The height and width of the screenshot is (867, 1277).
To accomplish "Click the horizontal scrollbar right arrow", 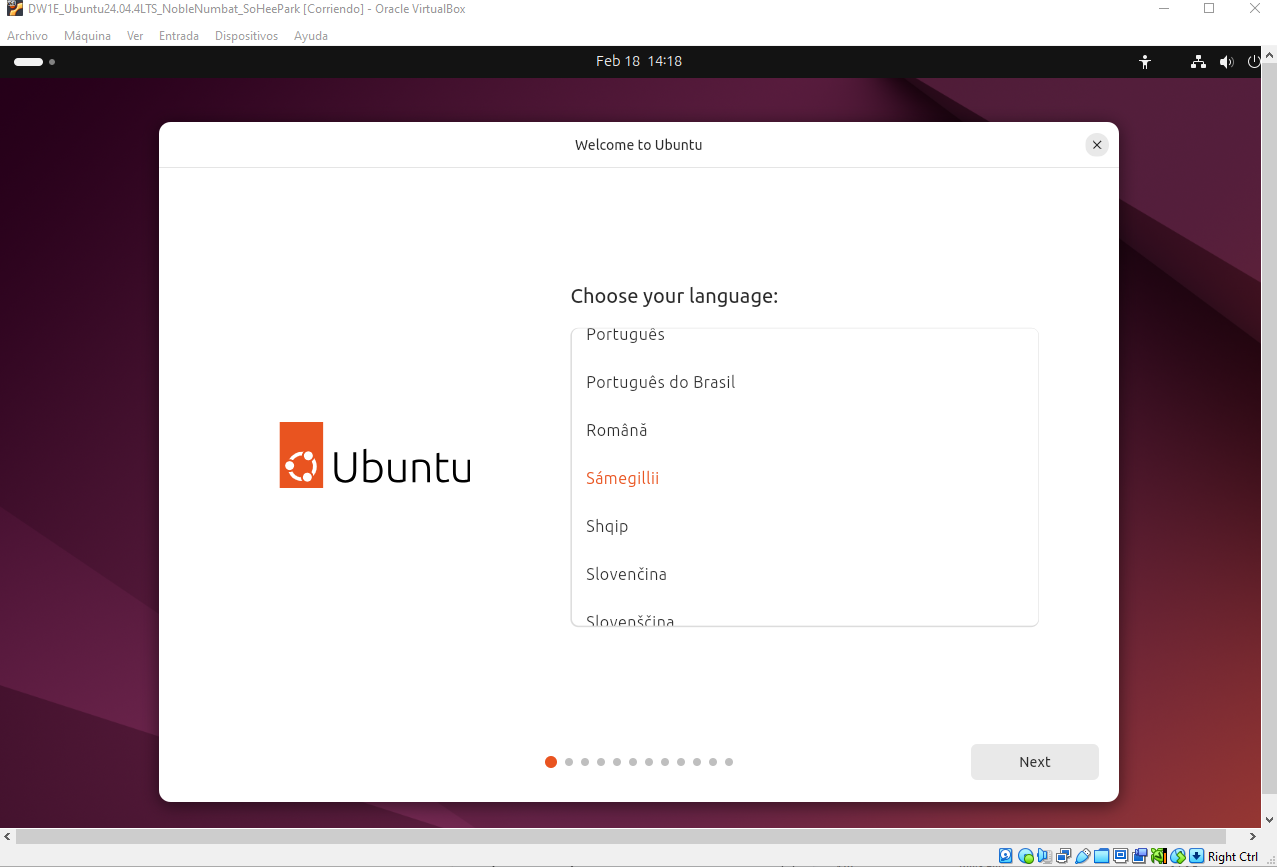I will tap(1253, 836).
